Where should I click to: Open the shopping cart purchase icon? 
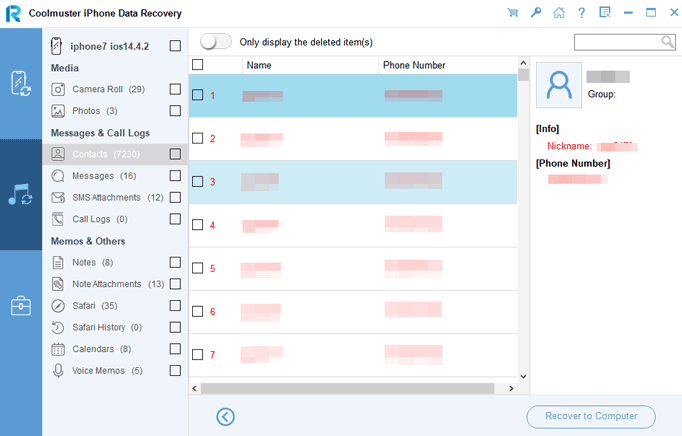[x=513, y=12]
